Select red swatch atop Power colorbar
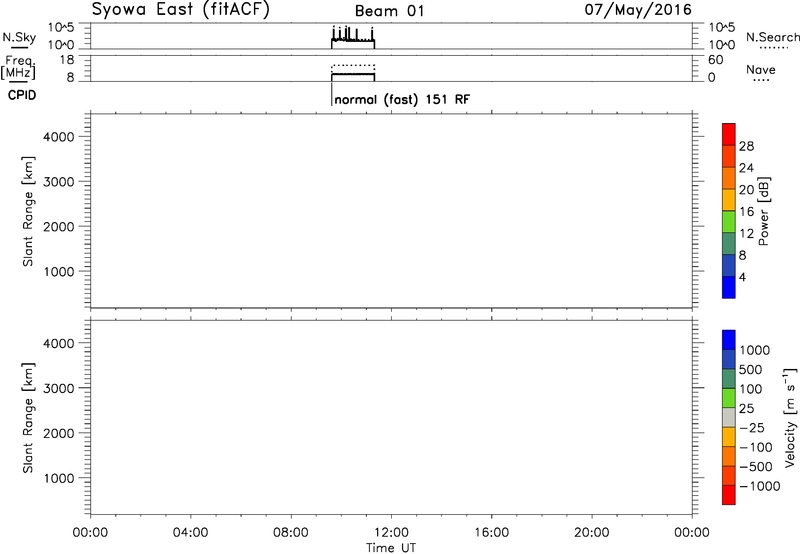The image size is (800, 554). point(729,134)
